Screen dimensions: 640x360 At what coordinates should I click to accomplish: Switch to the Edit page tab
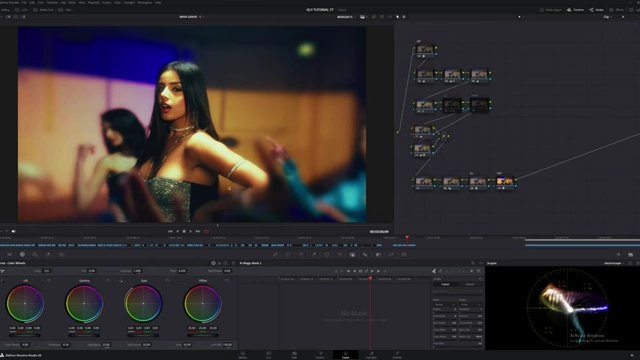(x=294, y=354)
